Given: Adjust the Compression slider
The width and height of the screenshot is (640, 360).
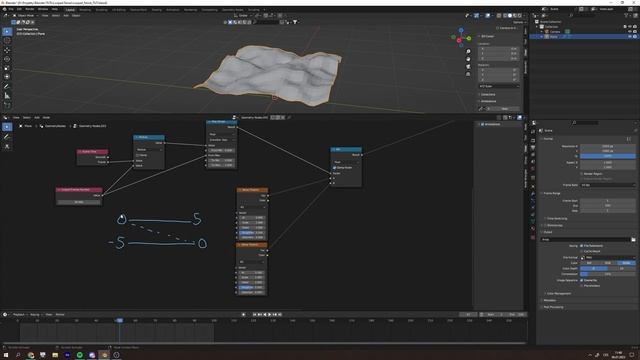Looking at the screenshot, I should point(608,274).
